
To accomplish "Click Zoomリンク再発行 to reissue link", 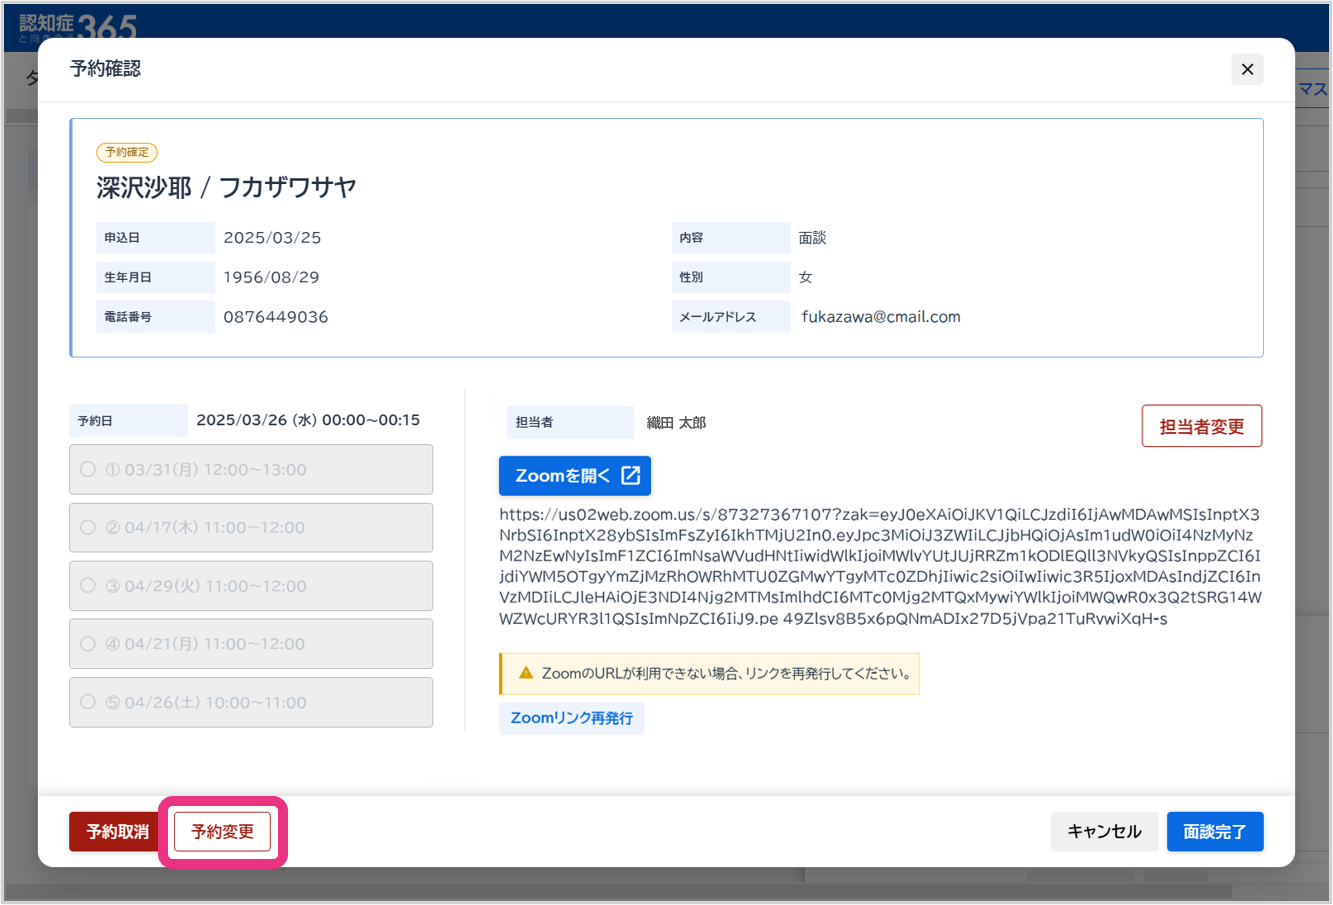I will [571, 718].
